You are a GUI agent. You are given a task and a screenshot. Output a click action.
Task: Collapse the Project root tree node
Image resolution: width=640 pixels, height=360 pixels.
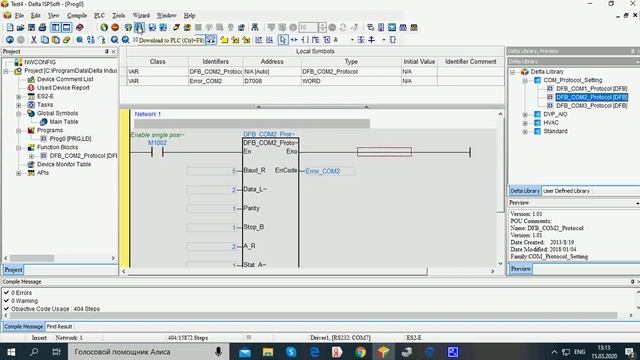click(6, 71)
